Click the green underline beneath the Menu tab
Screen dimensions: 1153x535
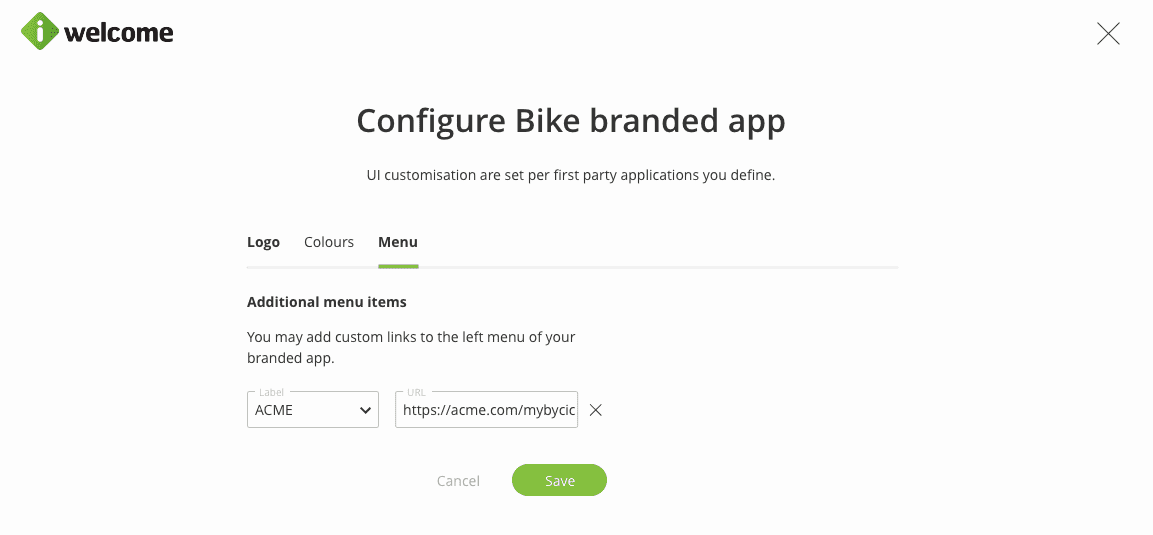[x=398, y=266]
